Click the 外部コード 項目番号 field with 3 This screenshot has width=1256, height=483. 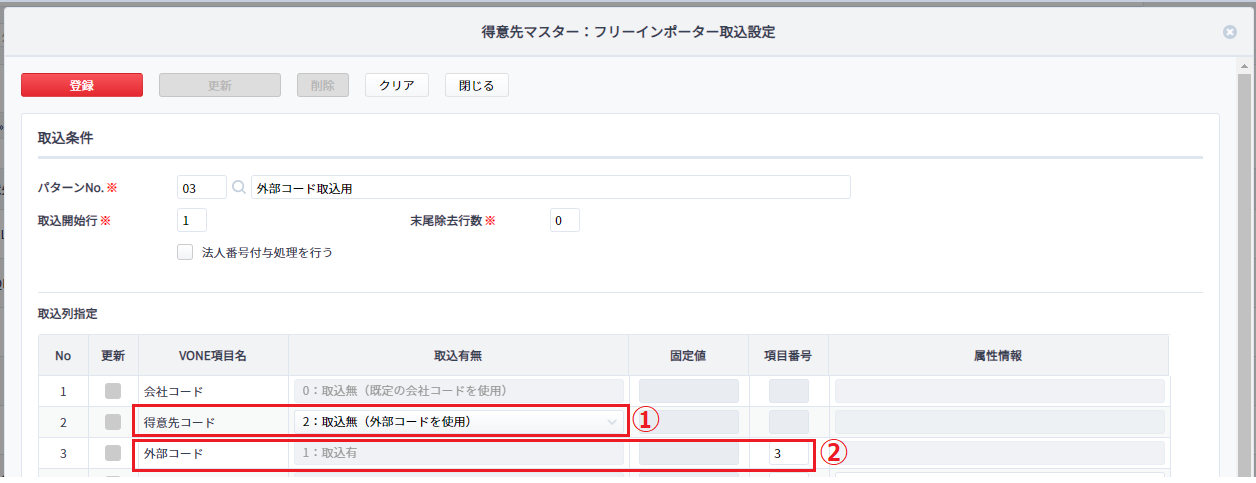[789, 454]
